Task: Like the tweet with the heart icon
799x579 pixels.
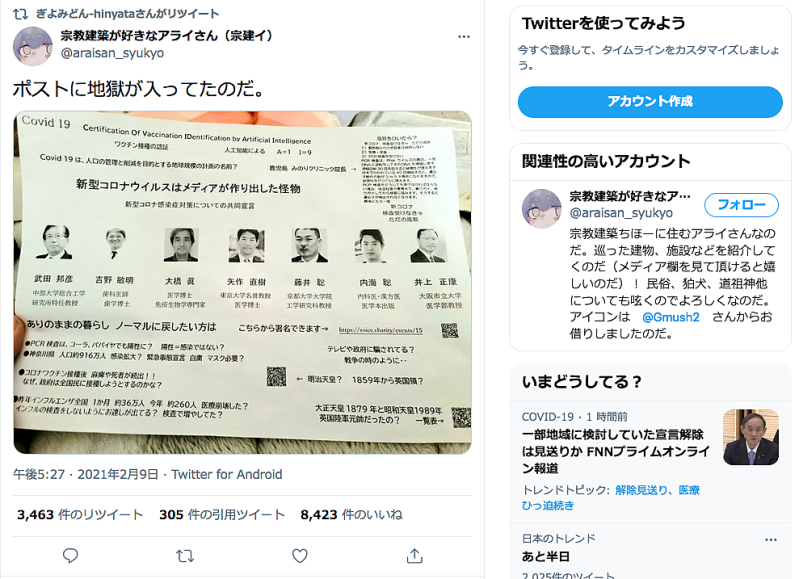Action: (x=300, y=556)
